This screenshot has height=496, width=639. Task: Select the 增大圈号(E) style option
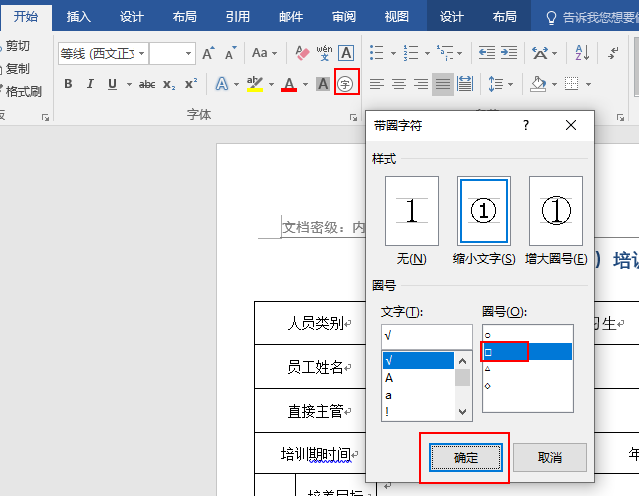click(x=555, y=211)
